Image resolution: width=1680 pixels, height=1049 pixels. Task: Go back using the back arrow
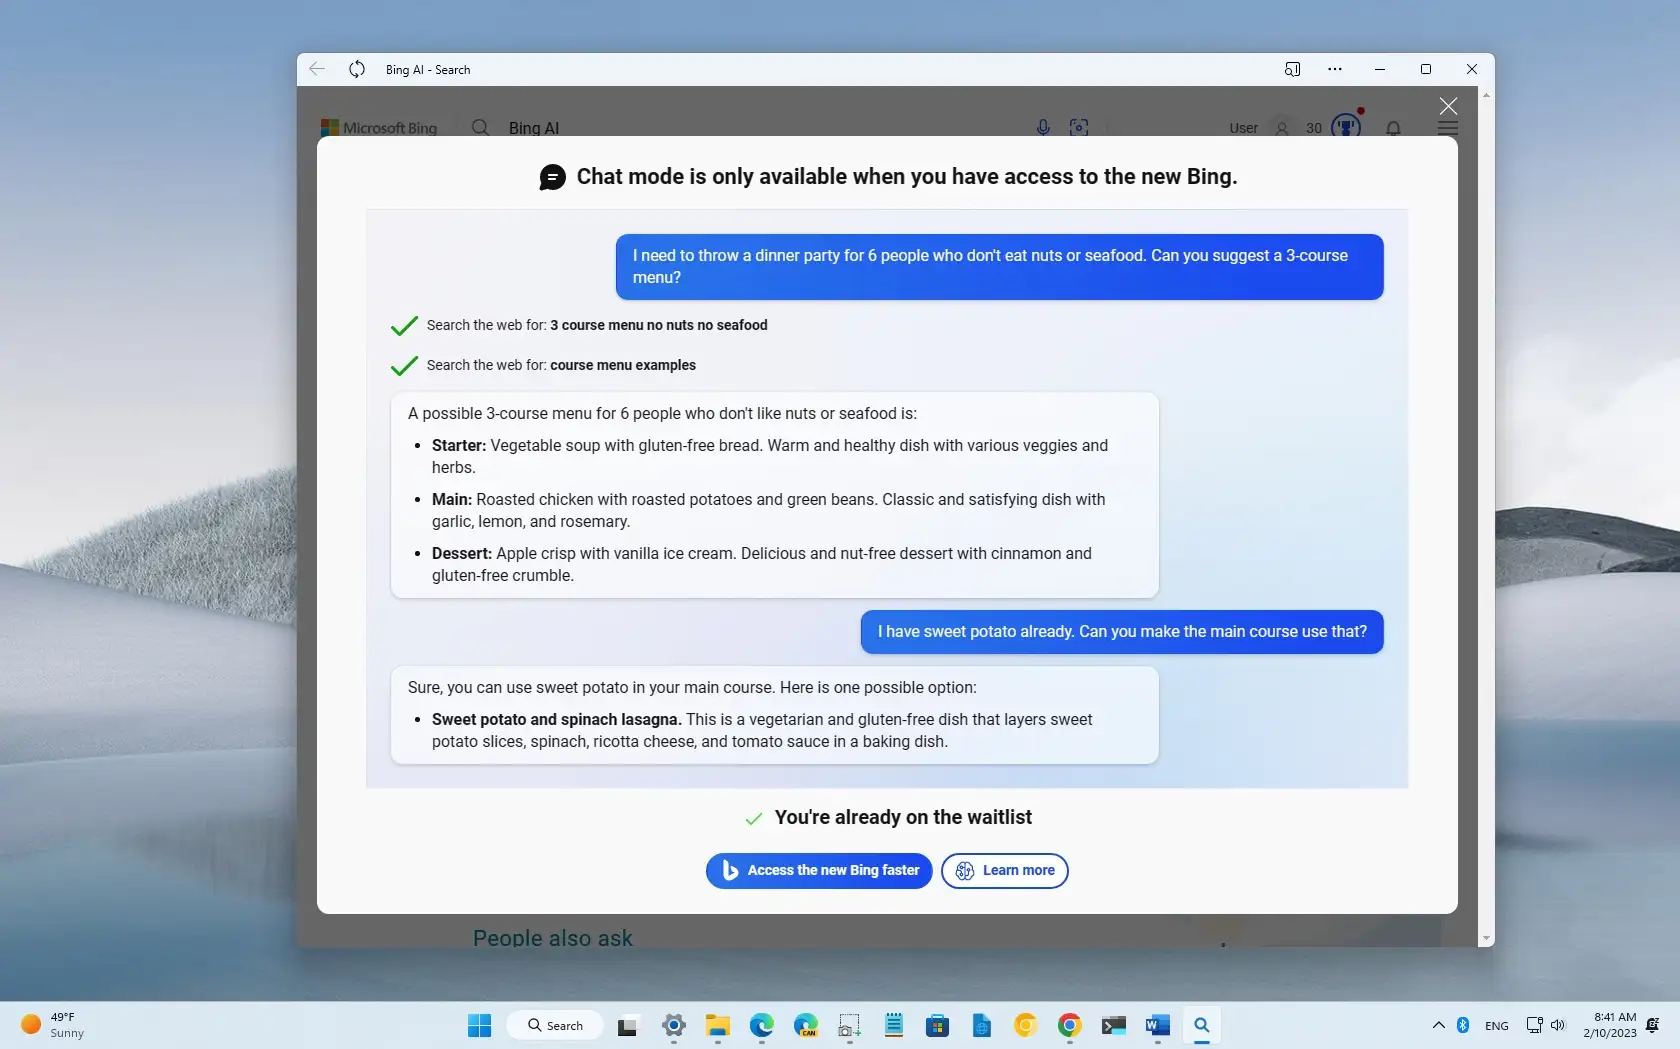click(317, 69)
